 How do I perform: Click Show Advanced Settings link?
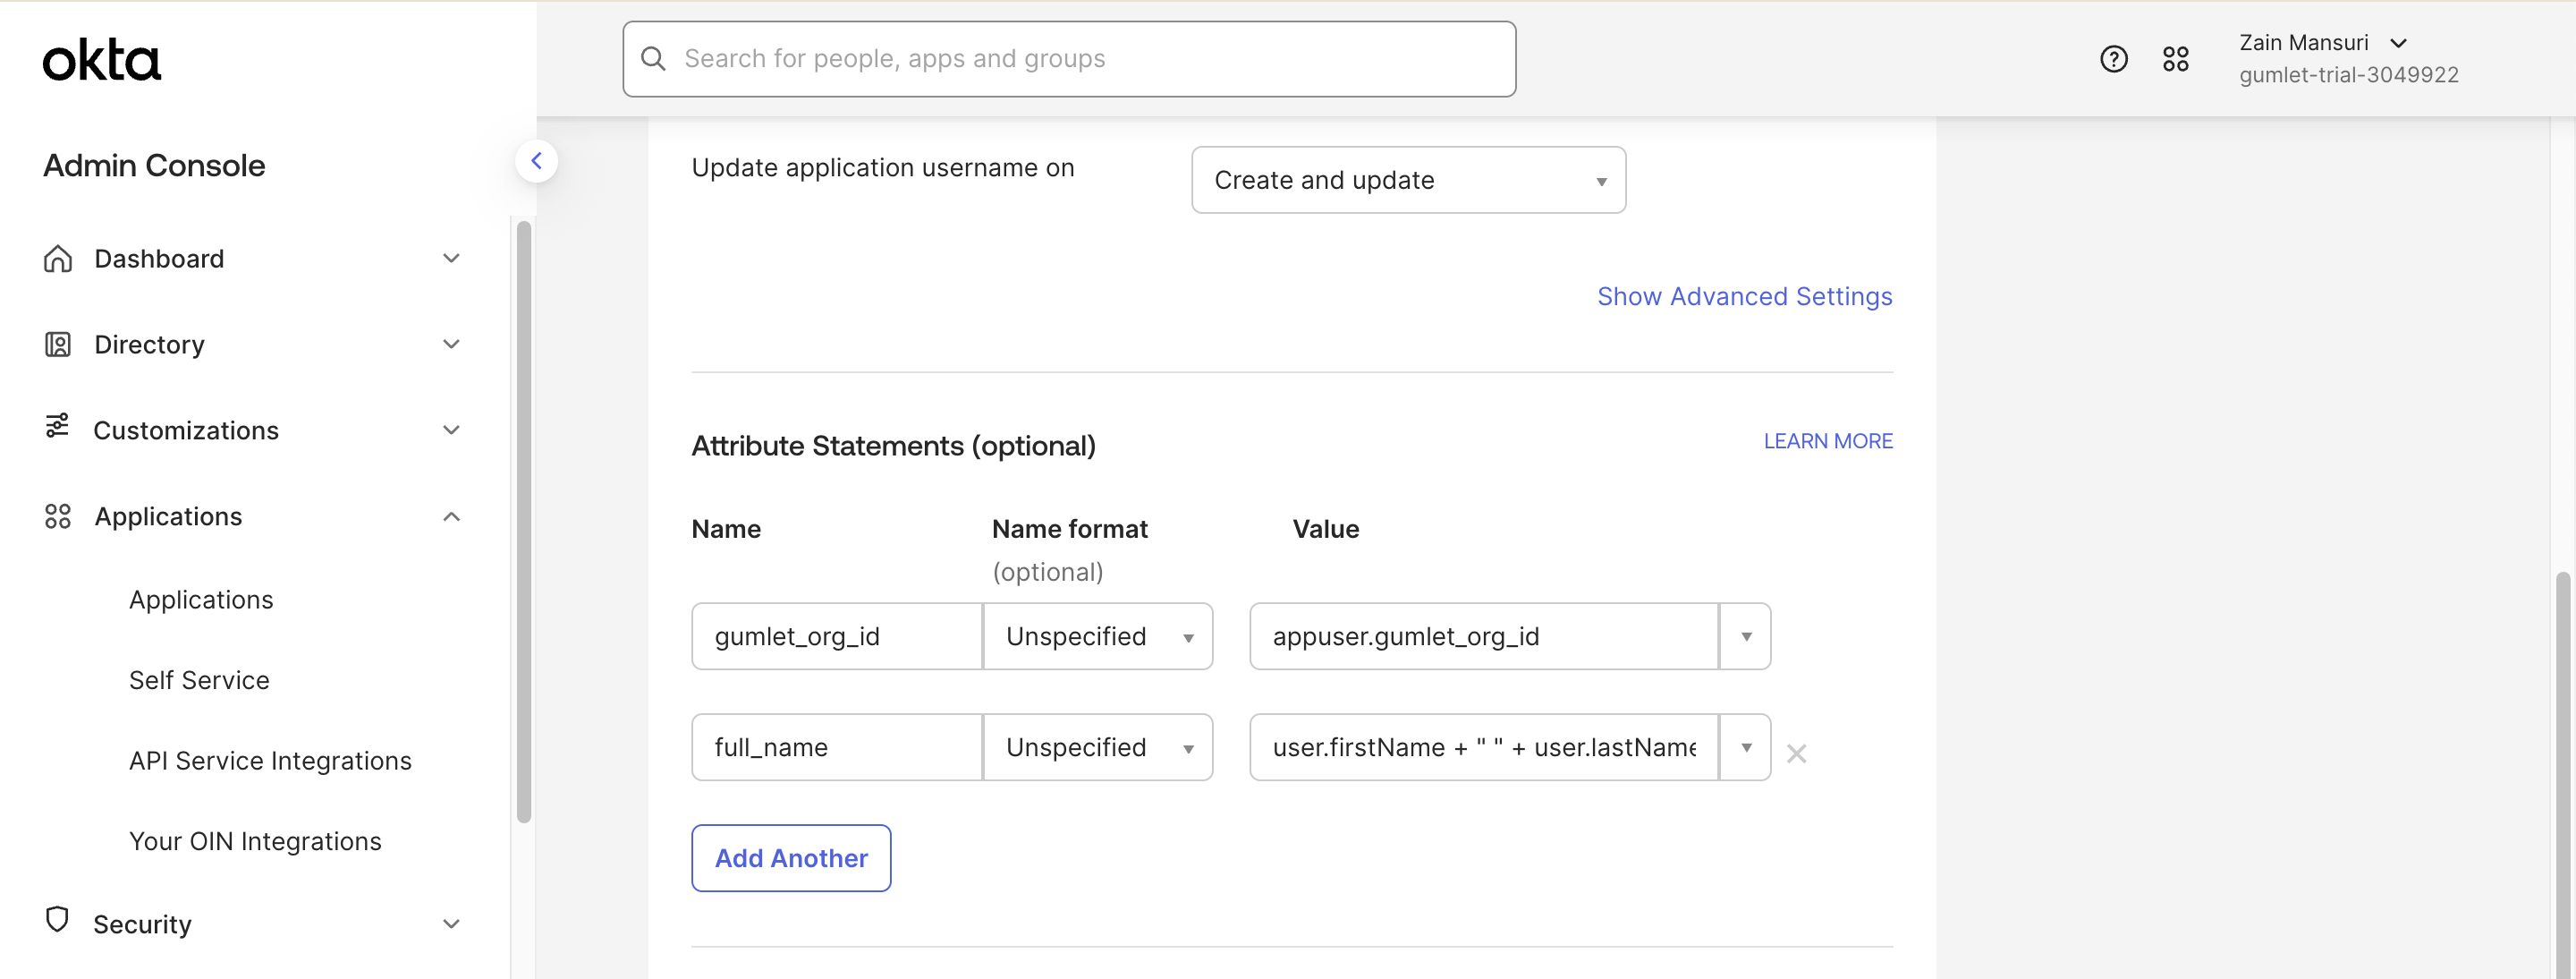point(1744,296)
